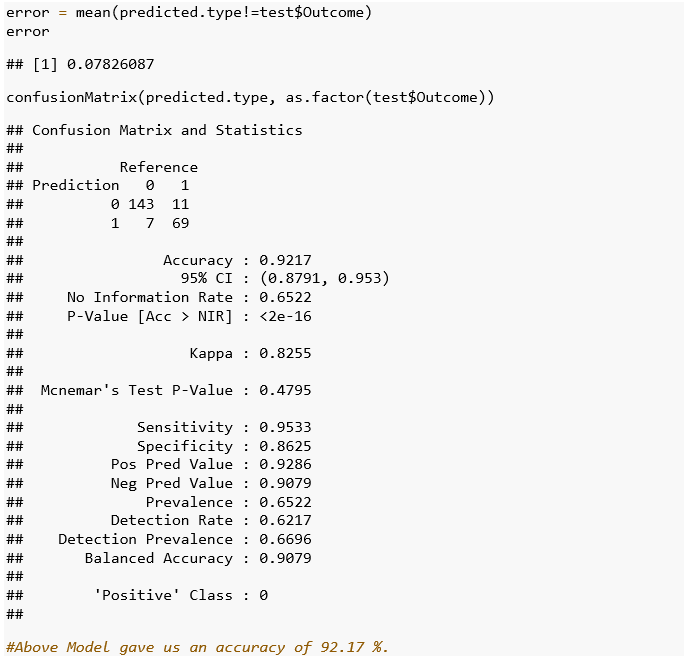The width and height of the screenshot is (687, 660).
Task: Click the Balanced Accuracy line
Action: coord(198,558)
